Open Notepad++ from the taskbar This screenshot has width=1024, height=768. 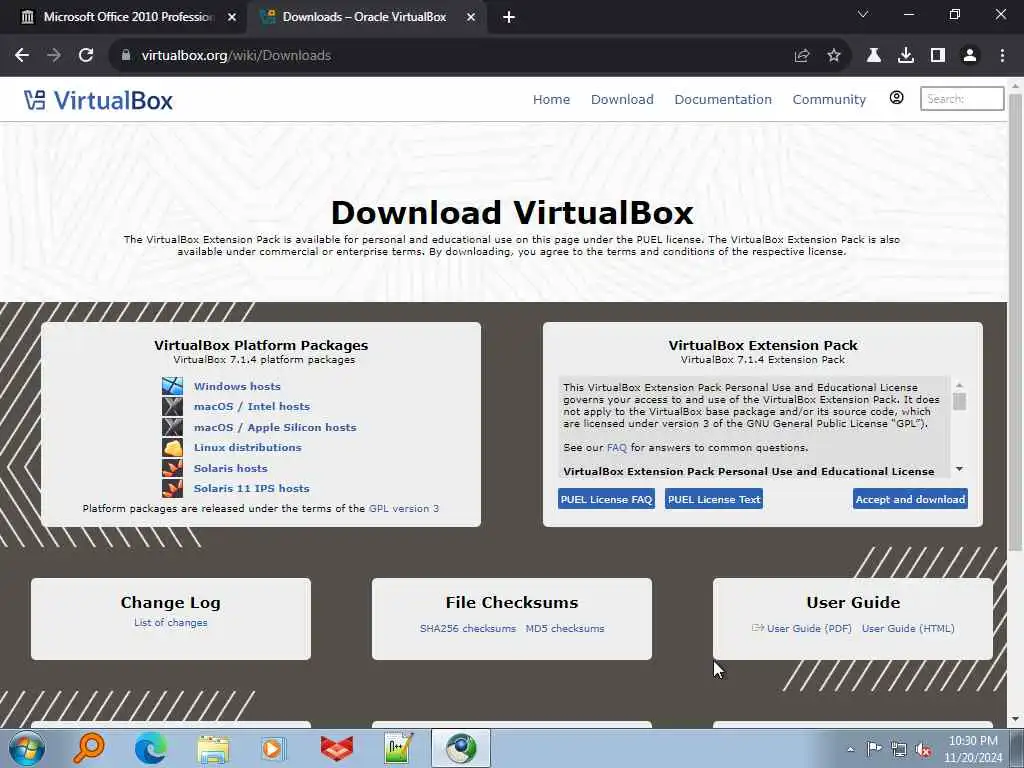point(398,748)
